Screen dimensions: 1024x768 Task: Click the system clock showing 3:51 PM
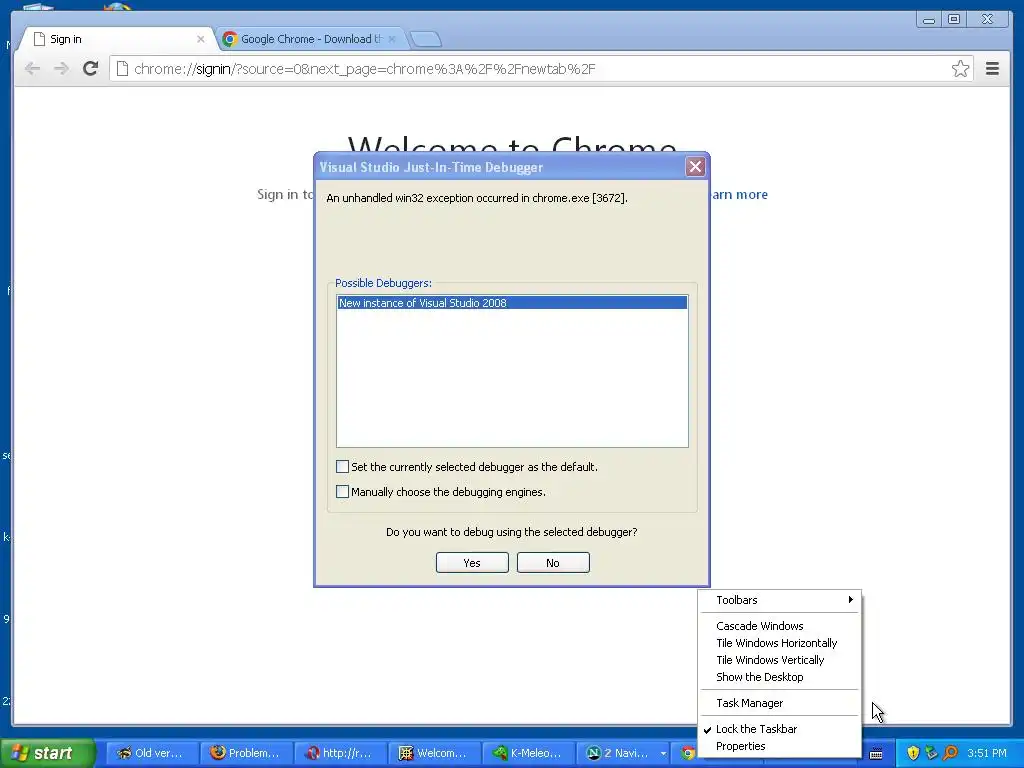[x=987, y=753]
